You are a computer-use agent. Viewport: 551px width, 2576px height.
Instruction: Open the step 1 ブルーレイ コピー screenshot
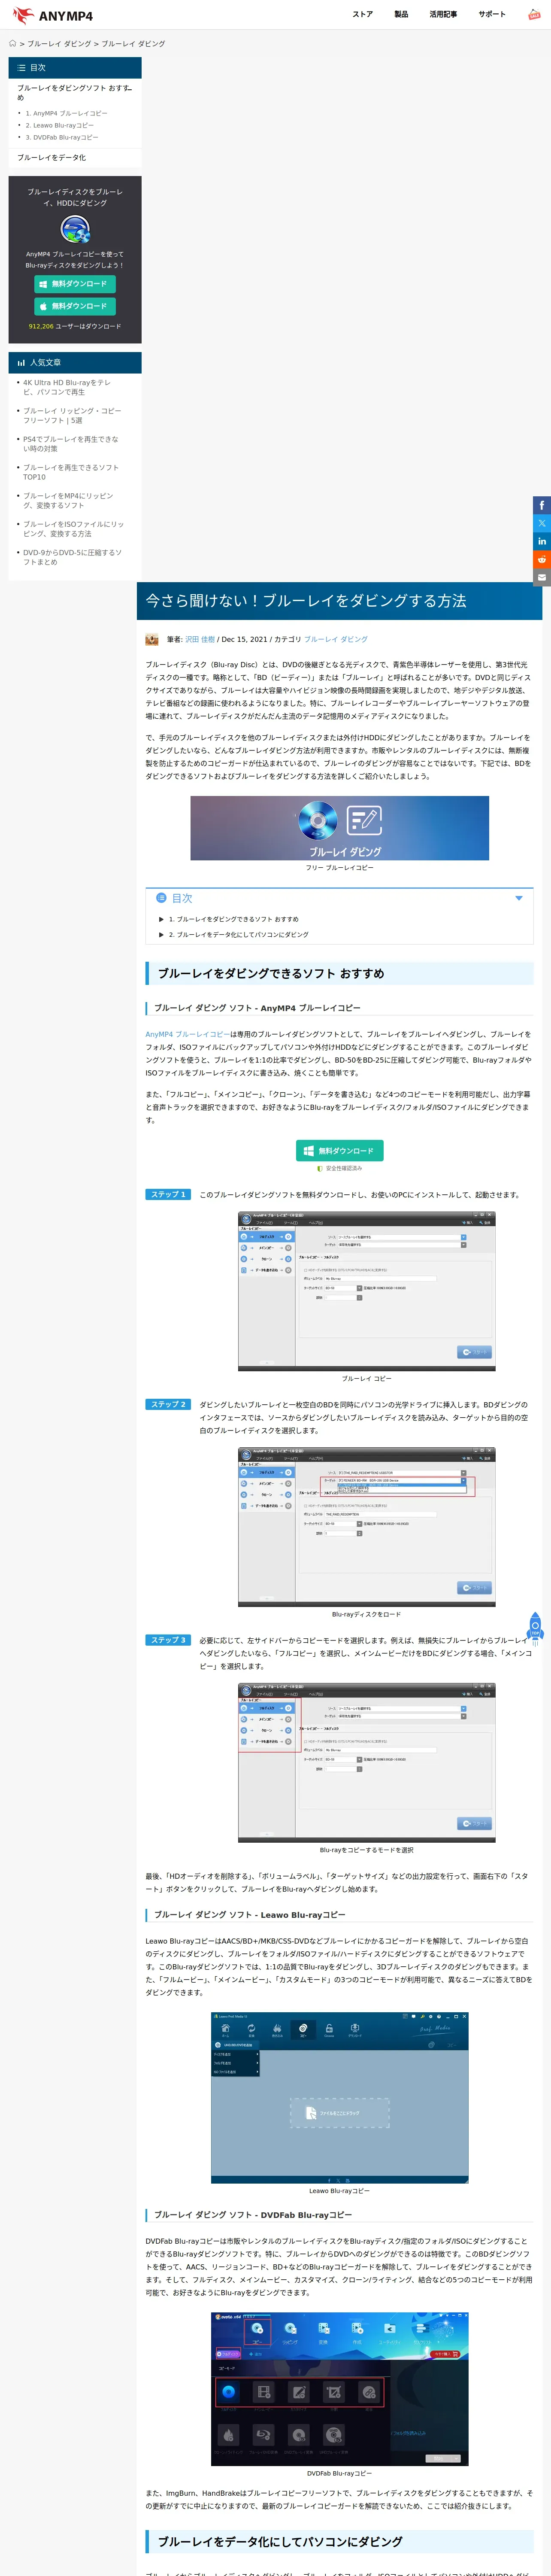tap(366, 1291)
